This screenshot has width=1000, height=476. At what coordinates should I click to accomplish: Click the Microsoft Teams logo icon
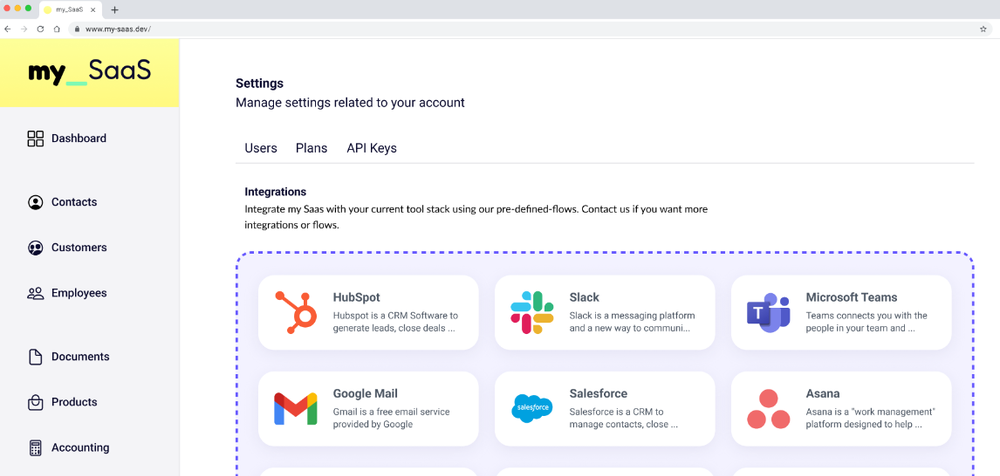768,313
